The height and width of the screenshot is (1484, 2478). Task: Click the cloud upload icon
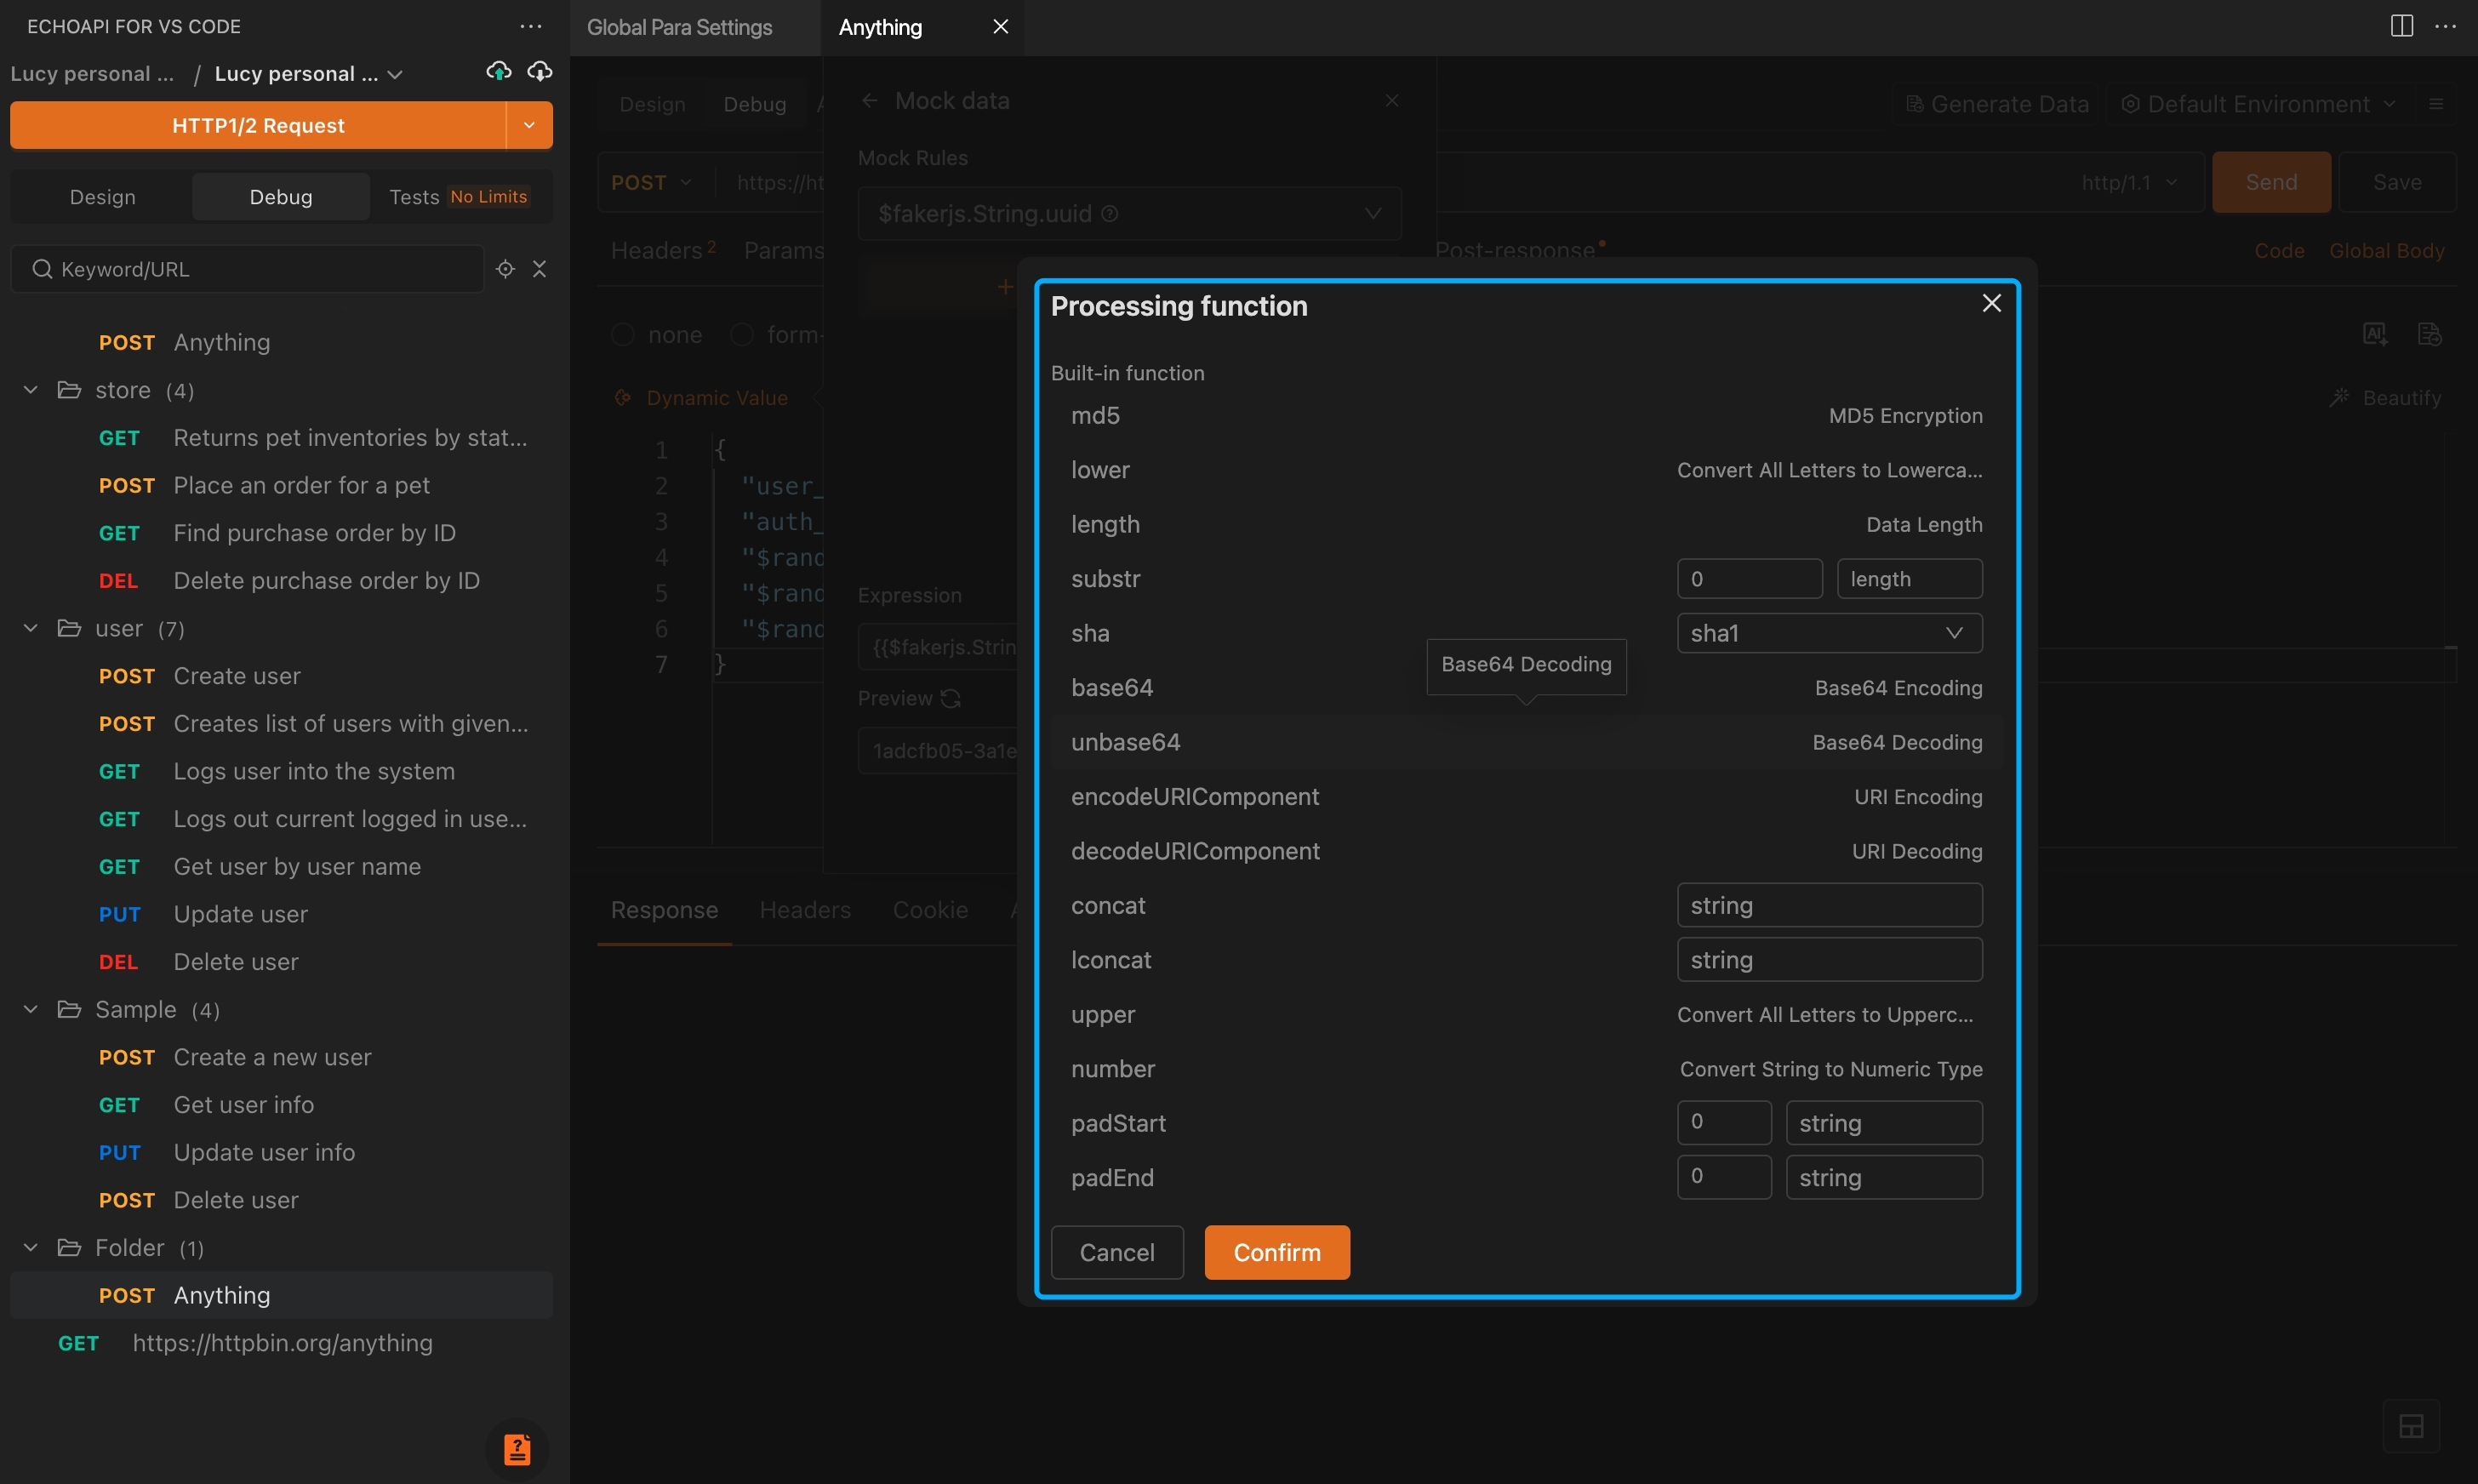[498, 72]
